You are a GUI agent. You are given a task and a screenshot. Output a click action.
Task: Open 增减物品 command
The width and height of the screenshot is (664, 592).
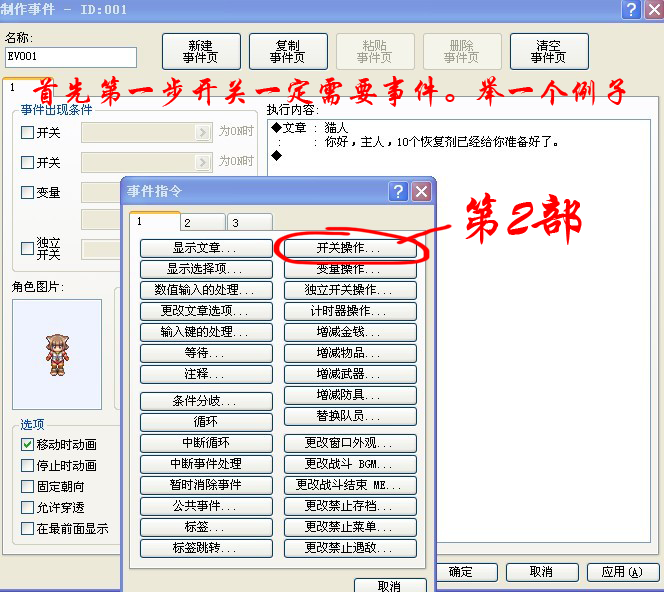(350, 353)
